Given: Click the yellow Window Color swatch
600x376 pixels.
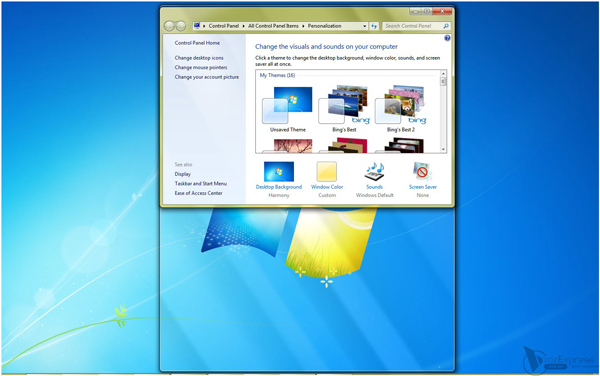Looking at the screenshot, I should tap(327, 171).
